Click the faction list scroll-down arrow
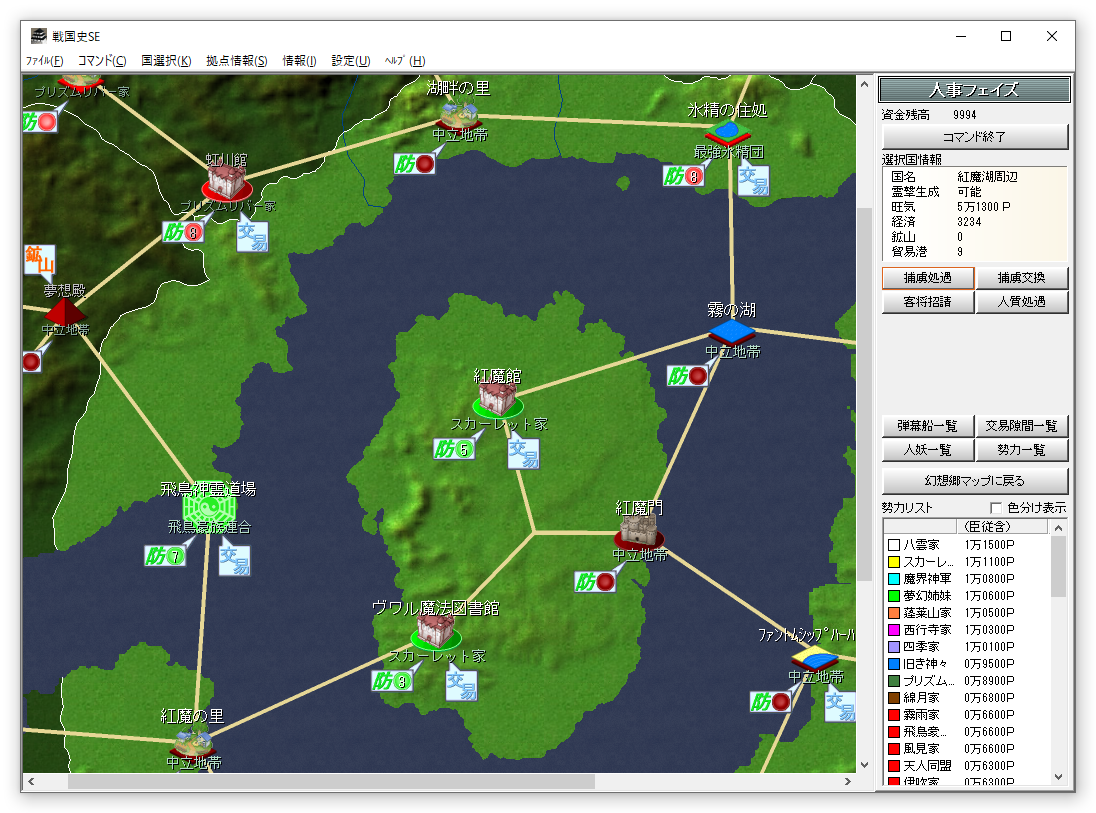The image size is (1096, 813). pos(1059,777)
